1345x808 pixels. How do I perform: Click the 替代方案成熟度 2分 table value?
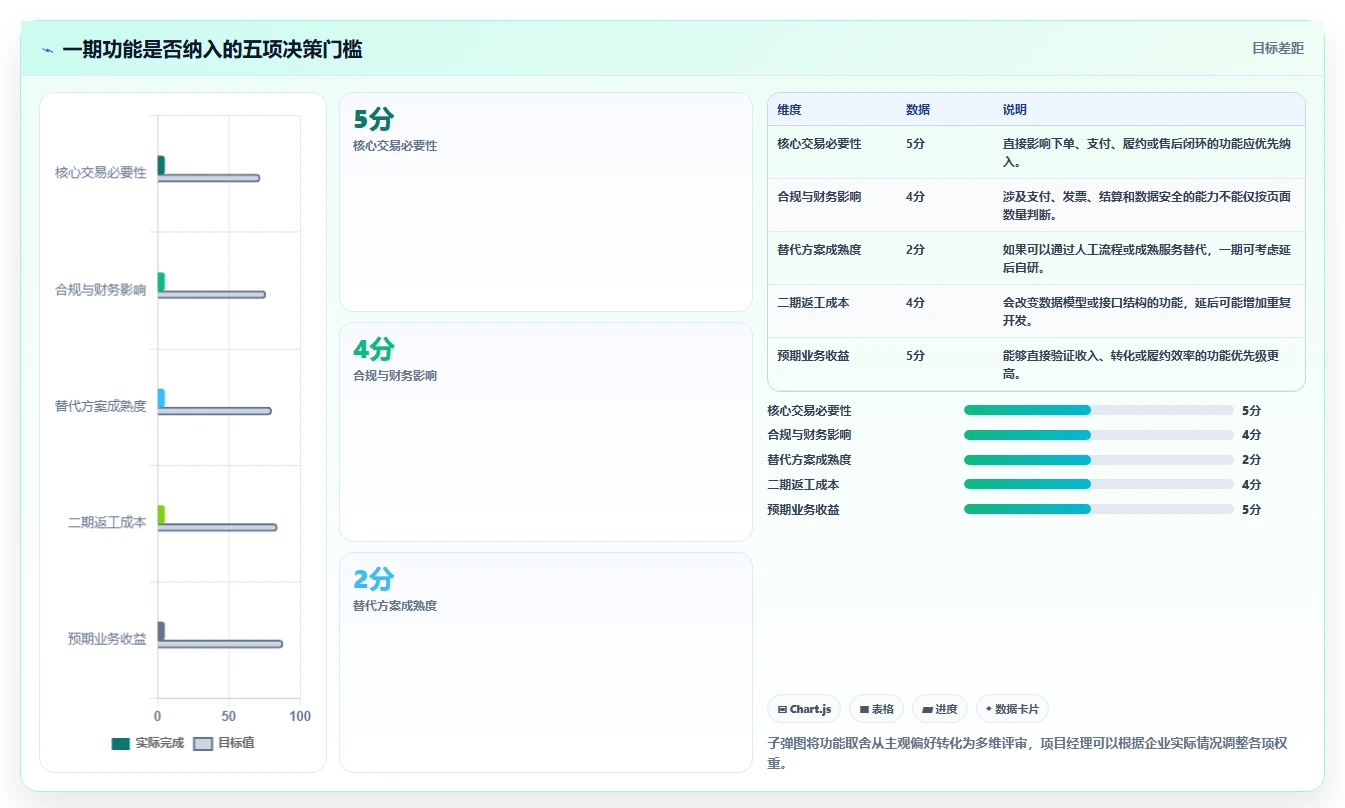(915, 250)
